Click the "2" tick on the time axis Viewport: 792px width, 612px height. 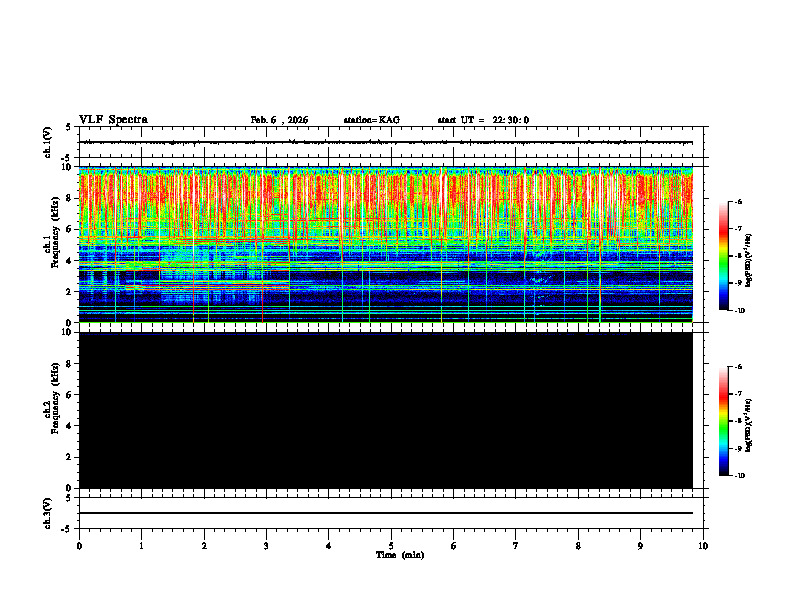point(204,546)
